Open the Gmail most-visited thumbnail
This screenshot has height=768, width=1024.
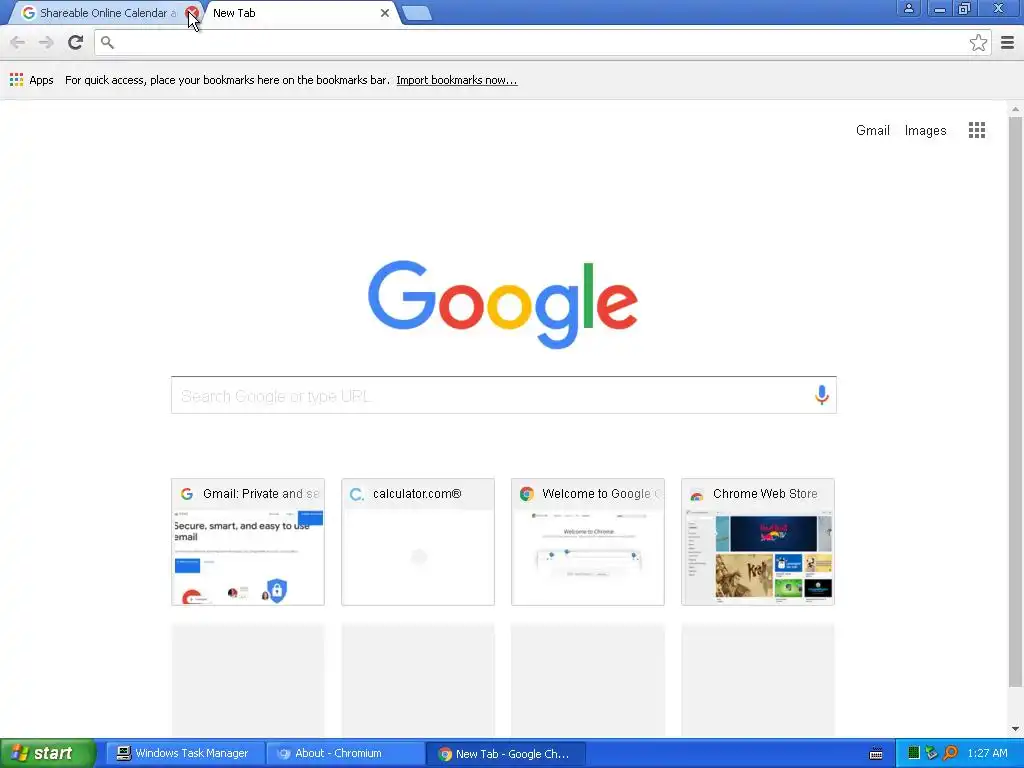coord(248,542)
